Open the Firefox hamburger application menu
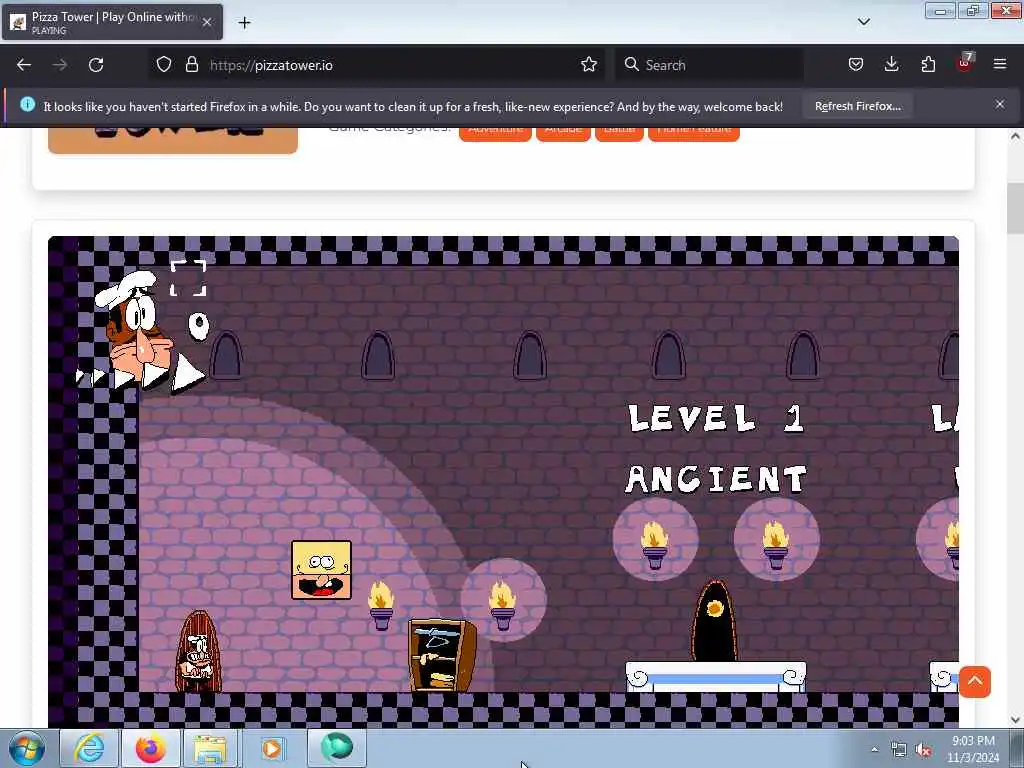The width and height of the screenshot is (1024, 768). 999,65
